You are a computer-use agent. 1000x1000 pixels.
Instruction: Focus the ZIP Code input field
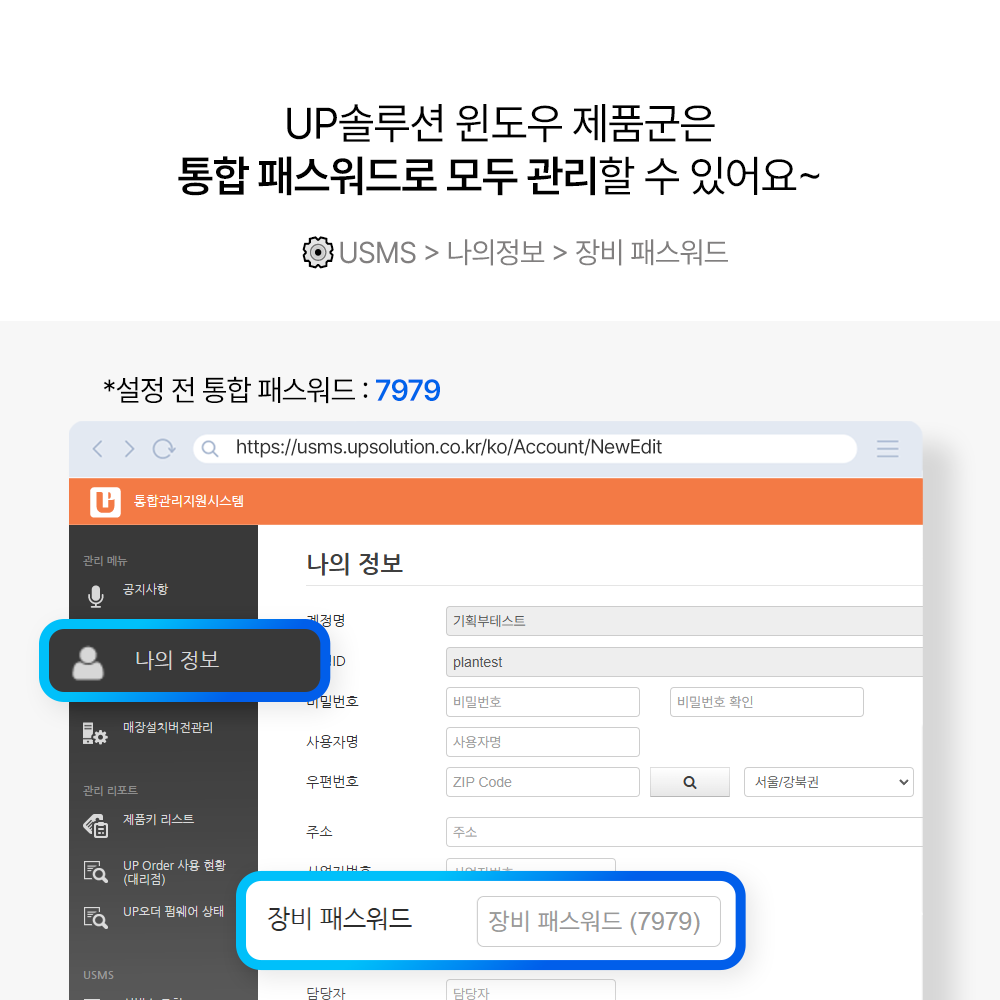pos(543,782)
